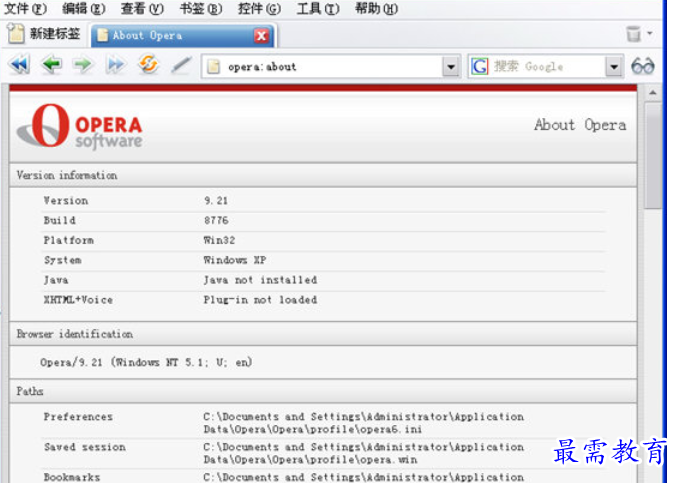675x483 pixels.
Task: Click the Paths section heading
Action: tap(30, 391)
